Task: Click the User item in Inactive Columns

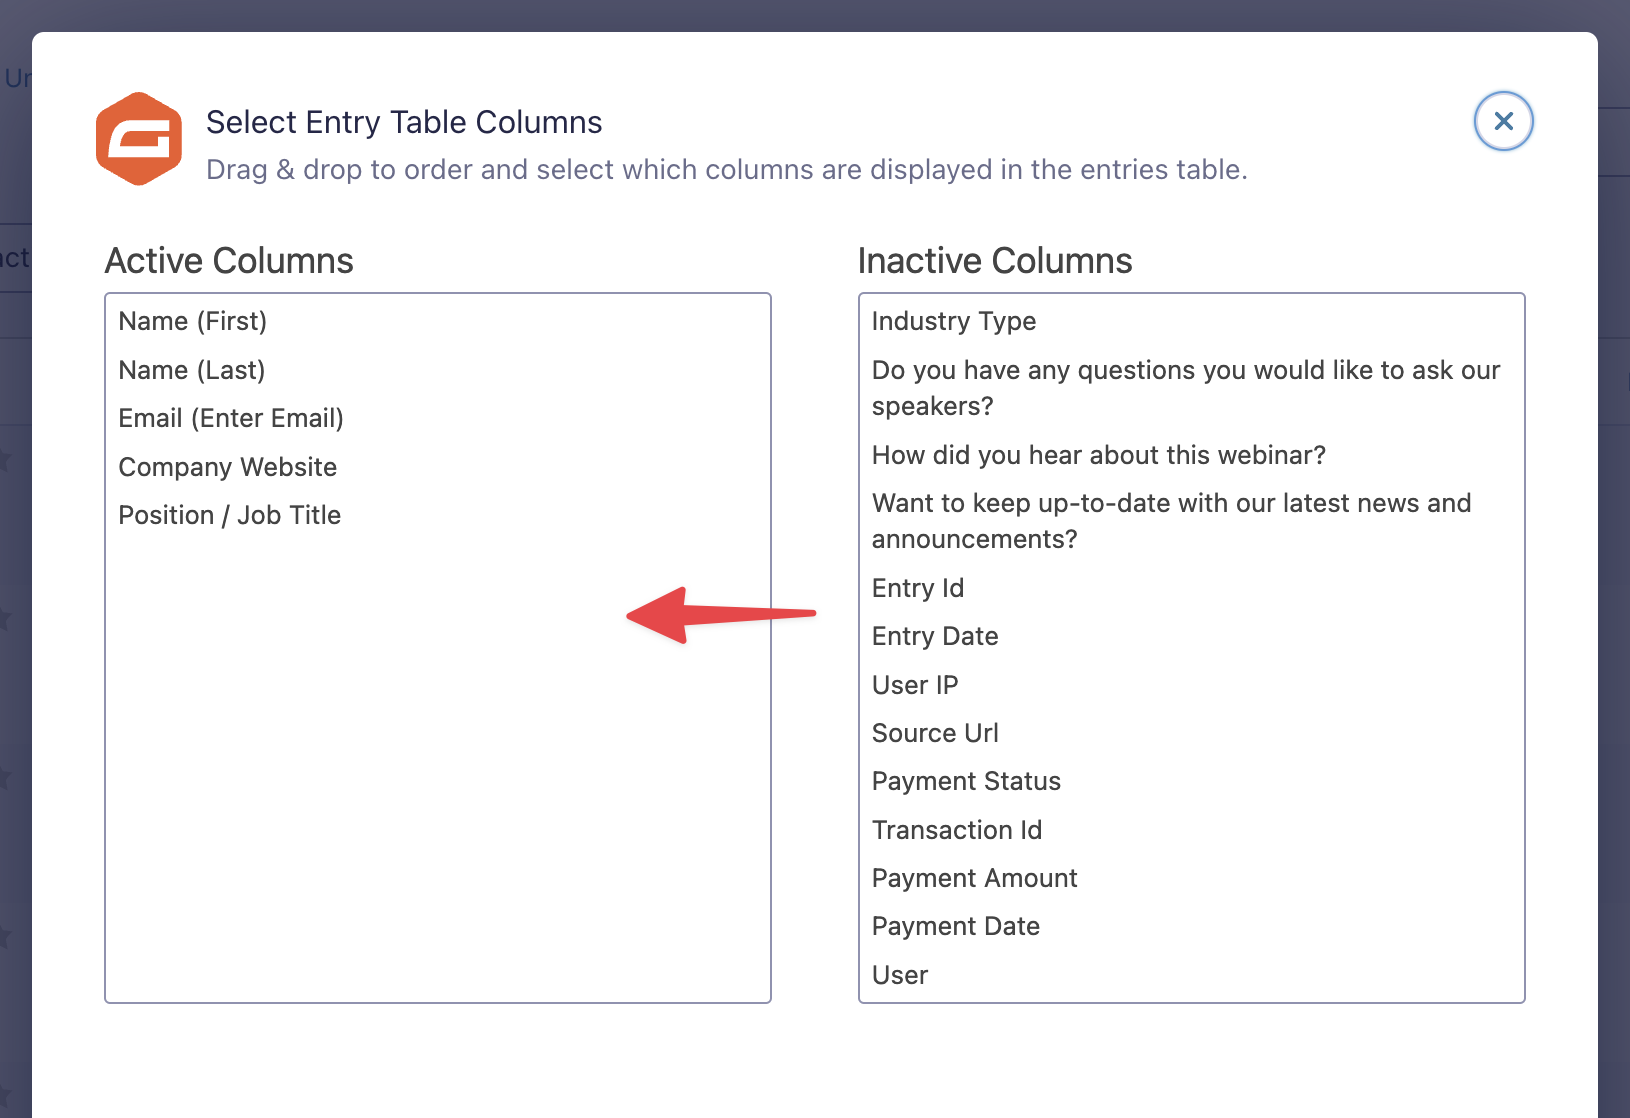Action: tap(900, 975)
